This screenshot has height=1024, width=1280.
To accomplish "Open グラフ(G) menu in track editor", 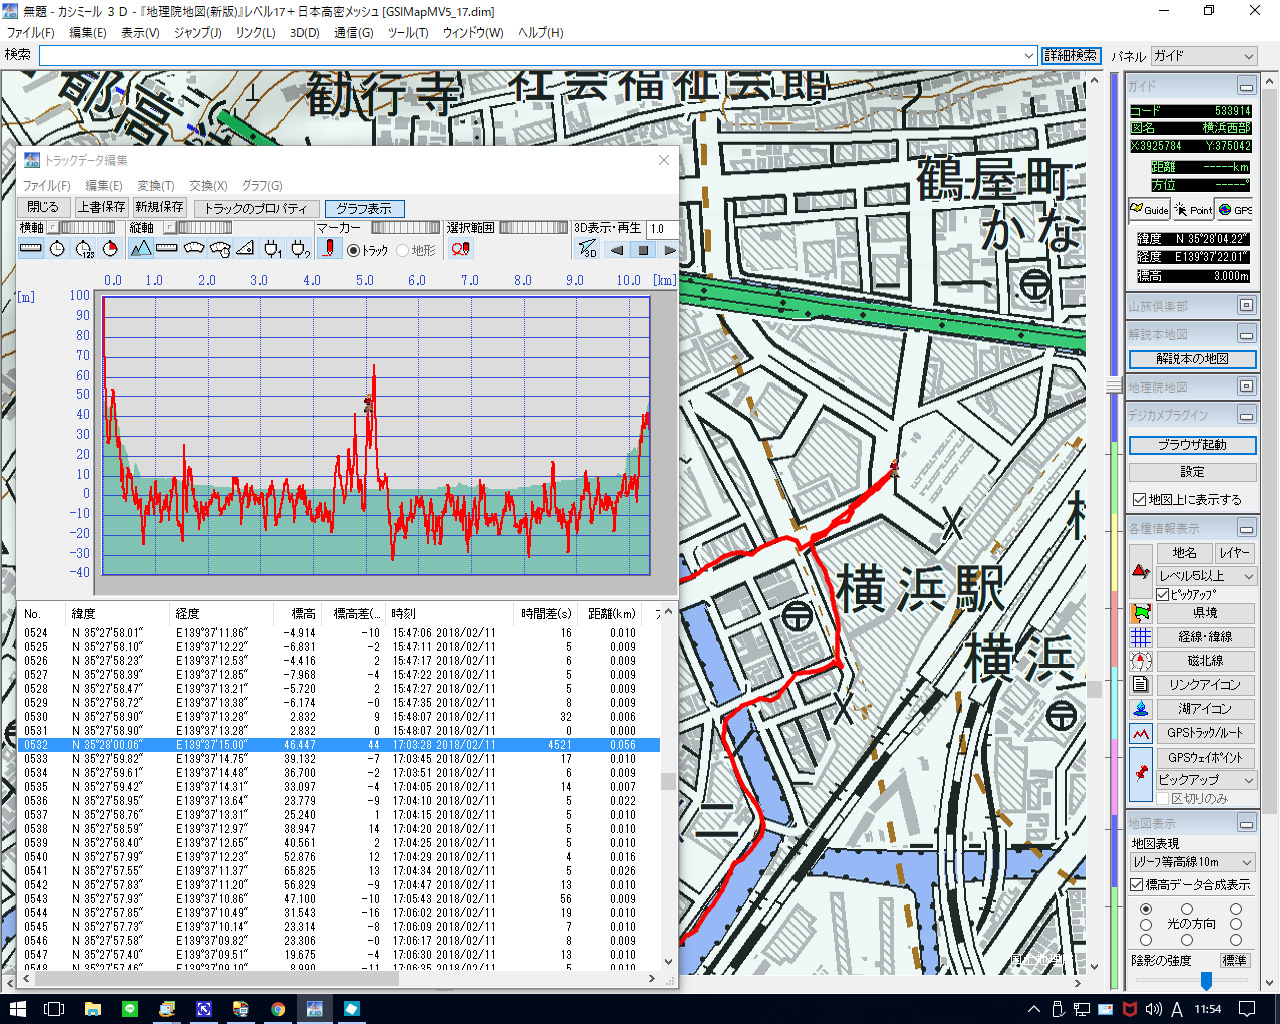I will click(262, 185).
